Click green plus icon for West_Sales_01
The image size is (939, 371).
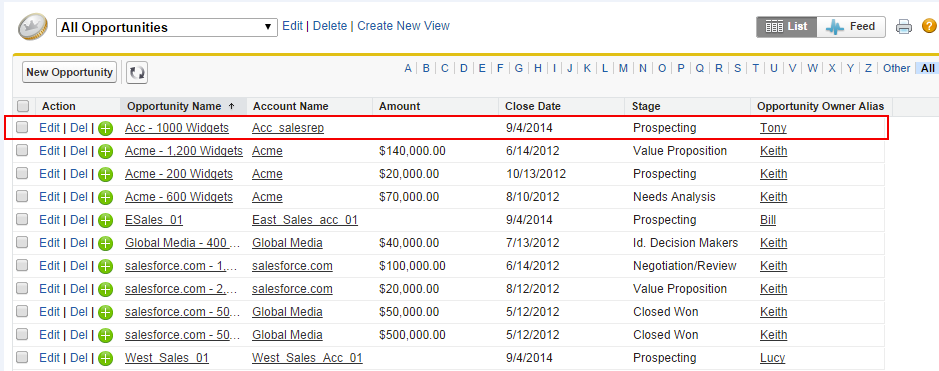pyautogui.click(x=105, y=358)
